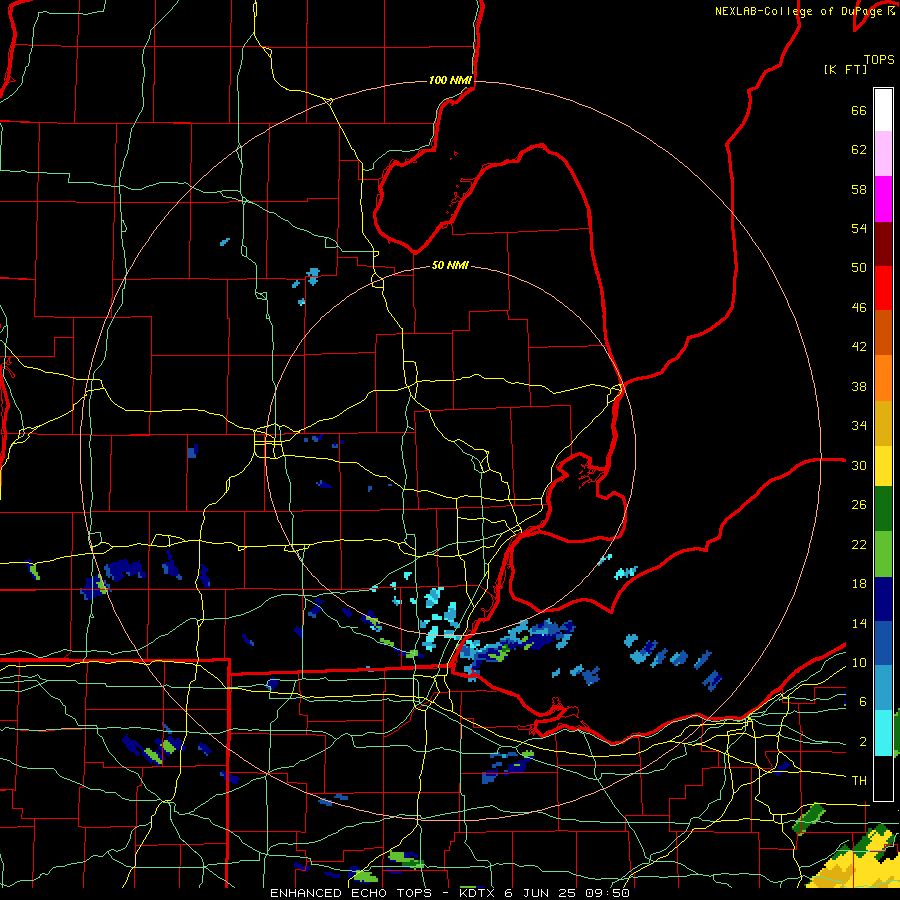Click the TH legend label
This screenshot has height=900, width=900.
(x=859, y=780)
